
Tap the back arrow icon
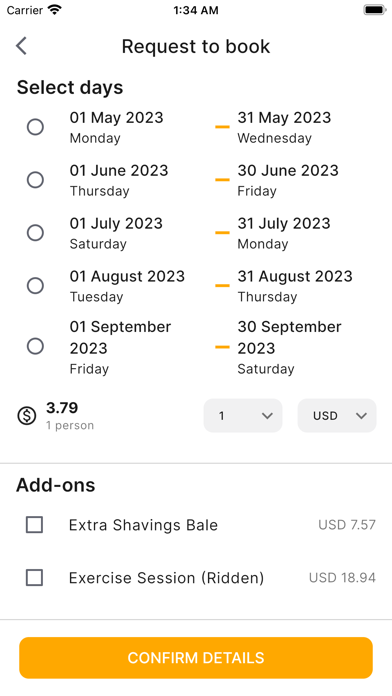coord(21,46)
